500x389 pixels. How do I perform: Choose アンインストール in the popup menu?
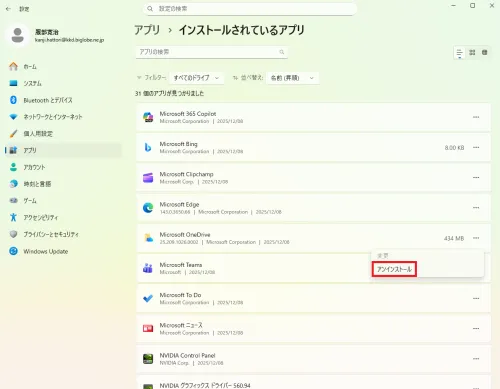(x=394, y=269)
